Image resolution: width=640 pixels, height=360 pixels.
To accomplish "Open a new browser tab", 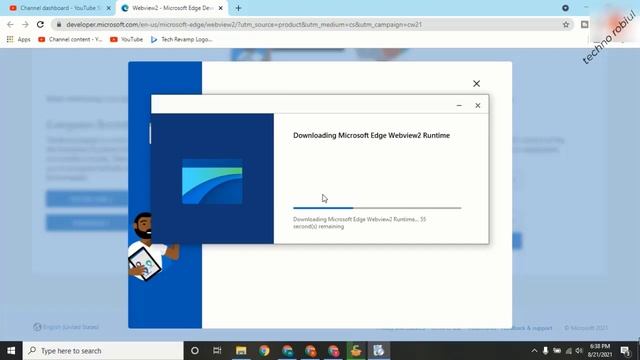I will [238, 8].
